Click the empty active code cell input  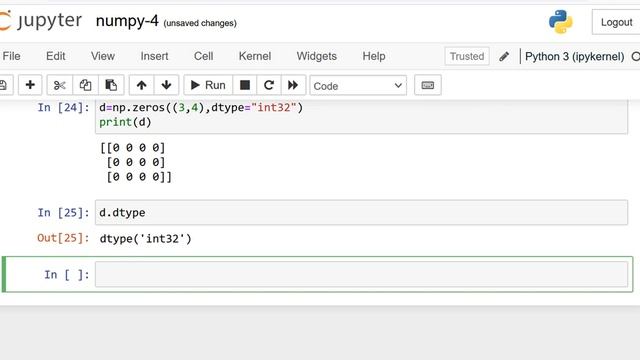click(x=361, y=274)
